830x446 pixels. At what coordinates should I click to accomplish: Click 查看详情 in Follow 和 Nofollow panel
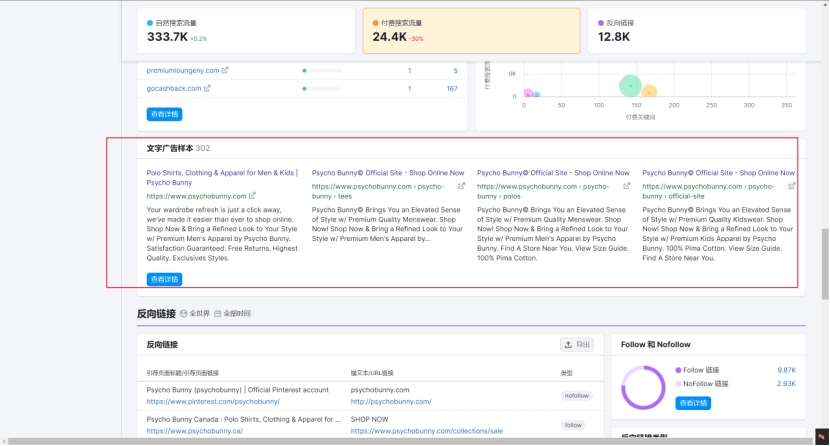(x=693, y=403)
